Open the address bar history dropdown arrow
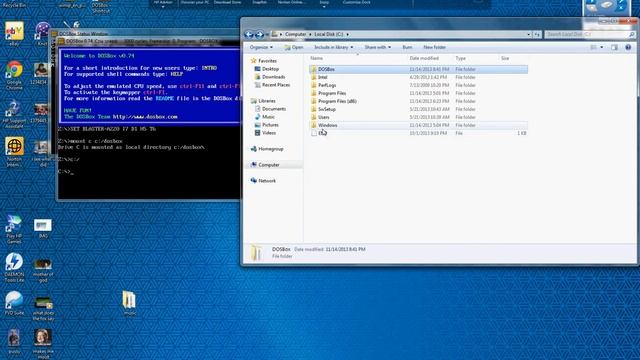 [529, 35]
